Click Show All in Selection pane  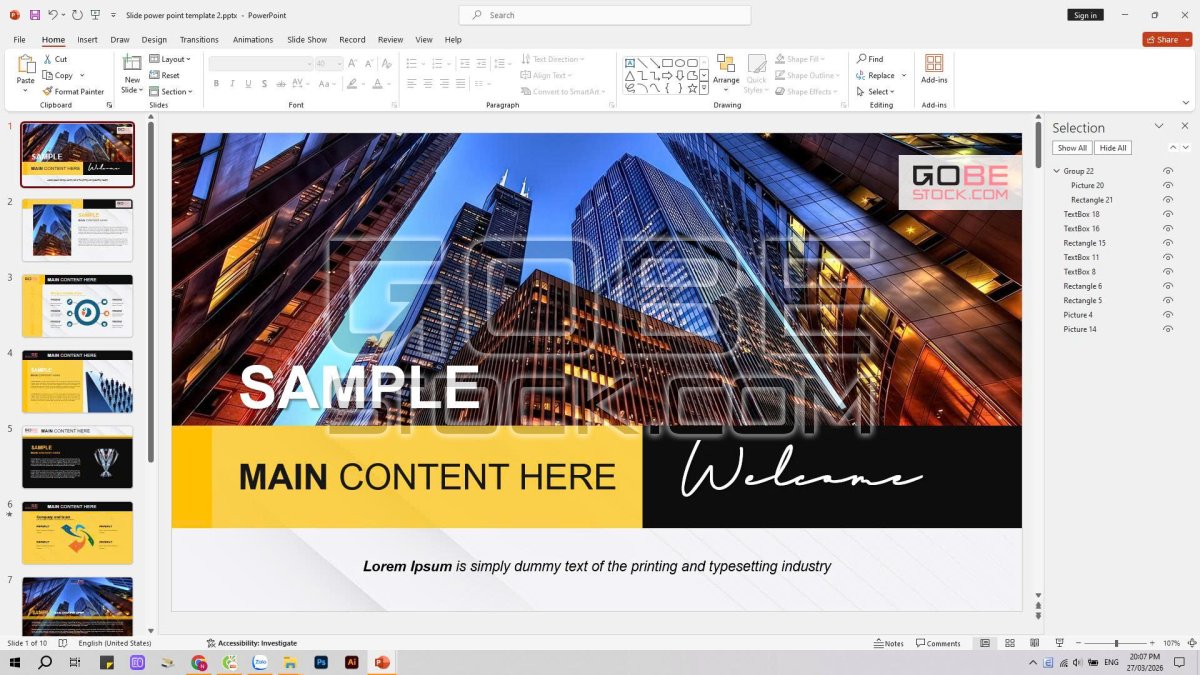pyautogui.click(x=1072, y=148)
